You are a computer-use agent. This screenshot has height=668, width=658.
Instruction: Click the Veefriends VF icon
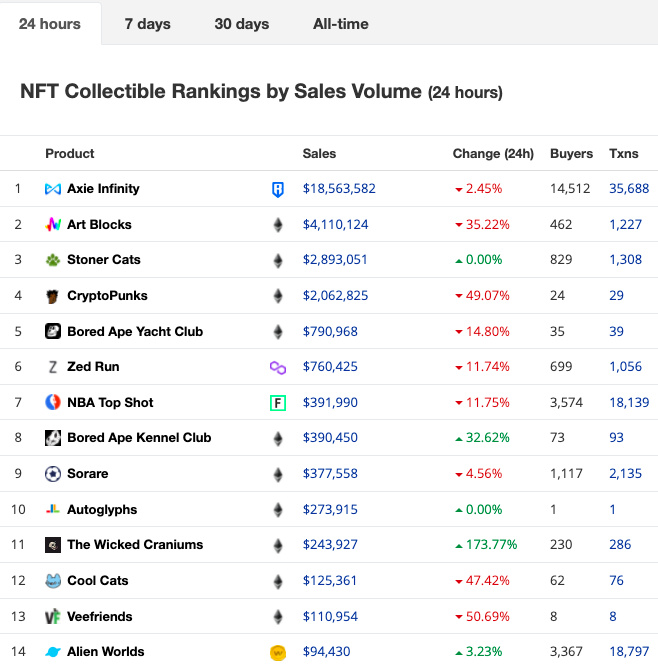coord(53,617)
